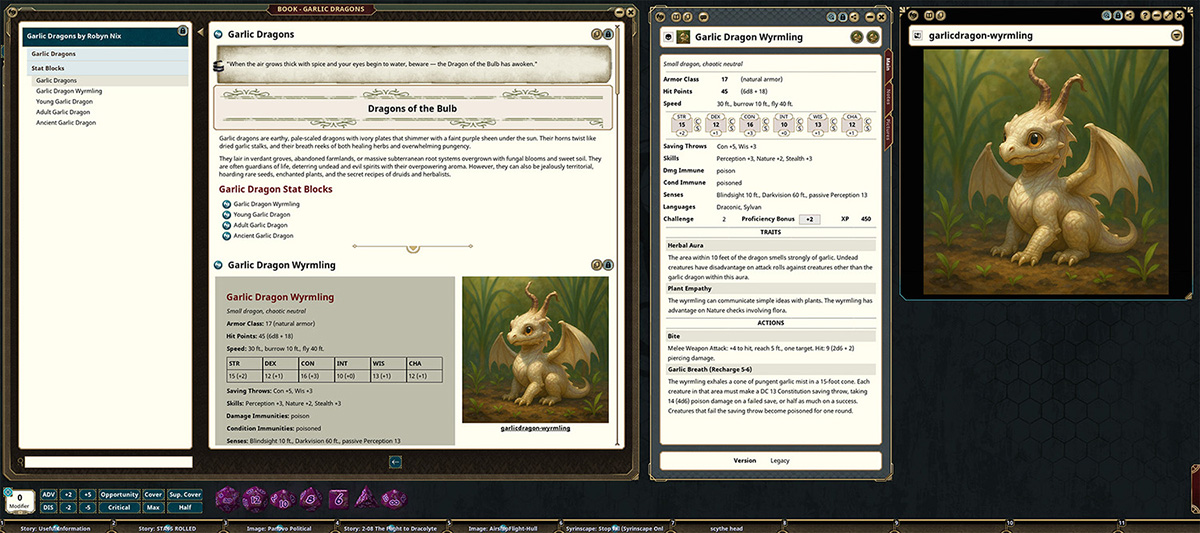The width and height of the screenshot is (1200, 533).
Task: Toggle the Max damage modifier button
Action: click(x=153, y=507)
